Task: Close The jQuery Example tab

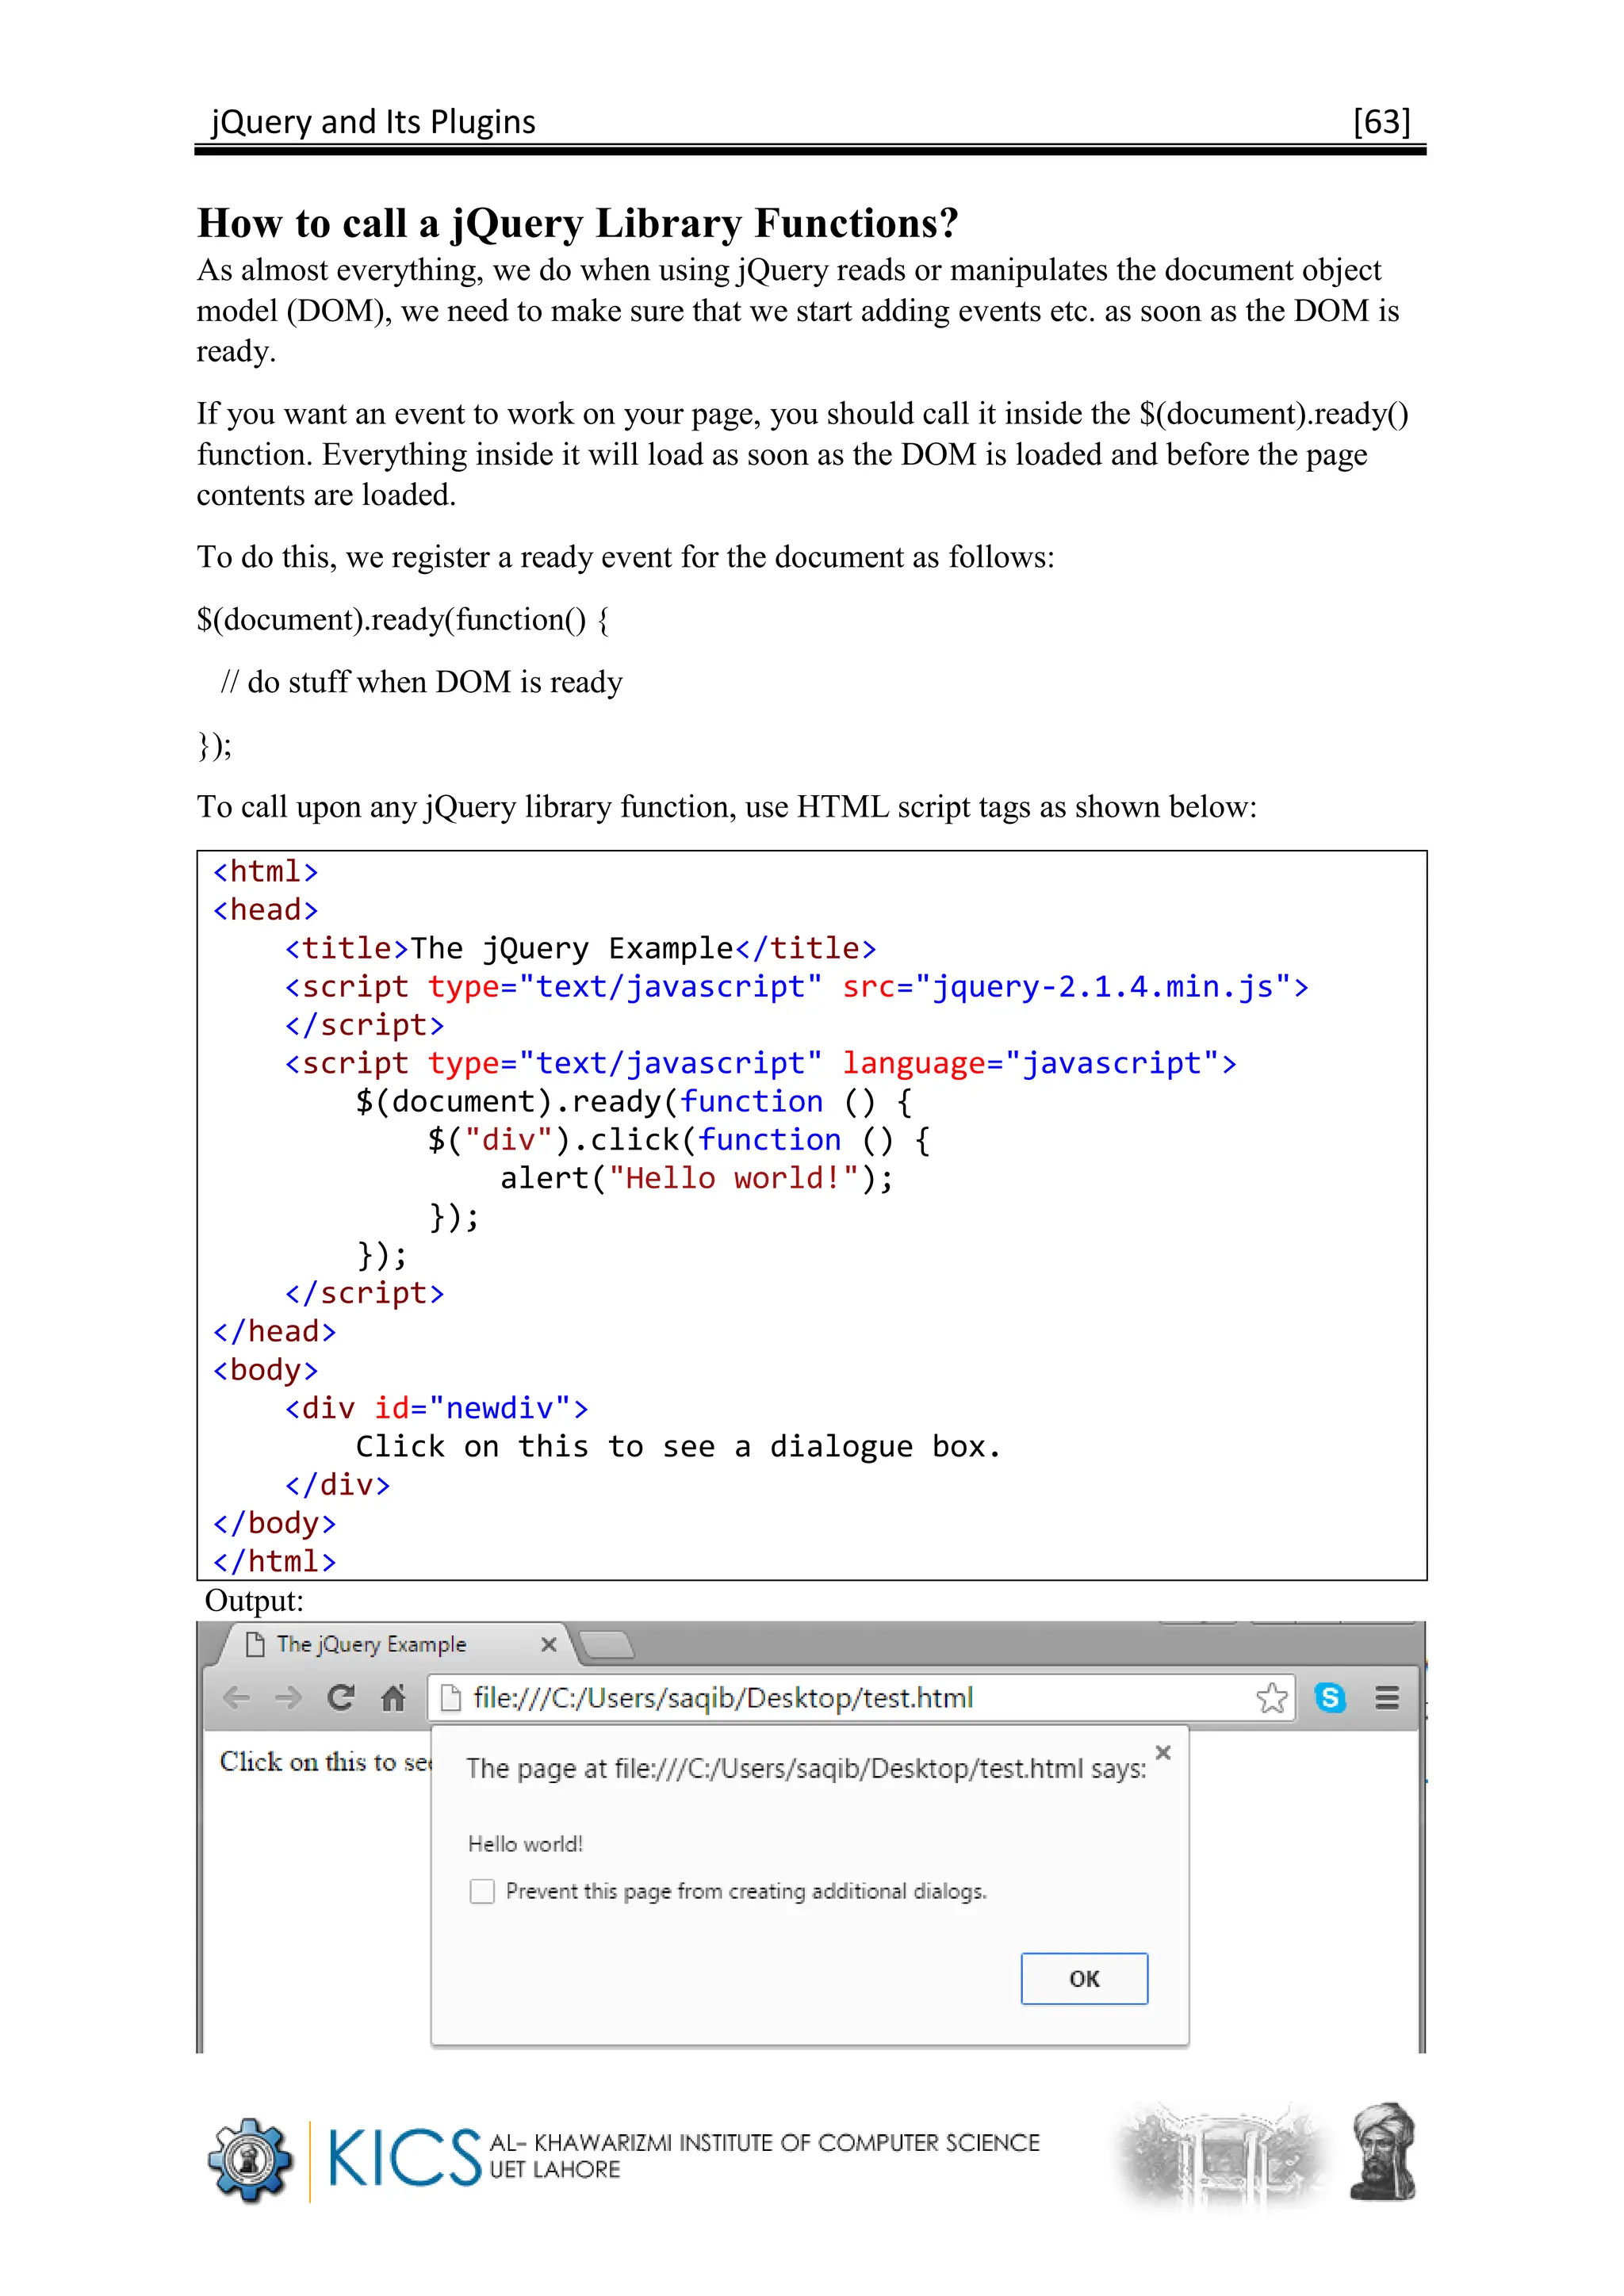Action: coord(548,1645)
